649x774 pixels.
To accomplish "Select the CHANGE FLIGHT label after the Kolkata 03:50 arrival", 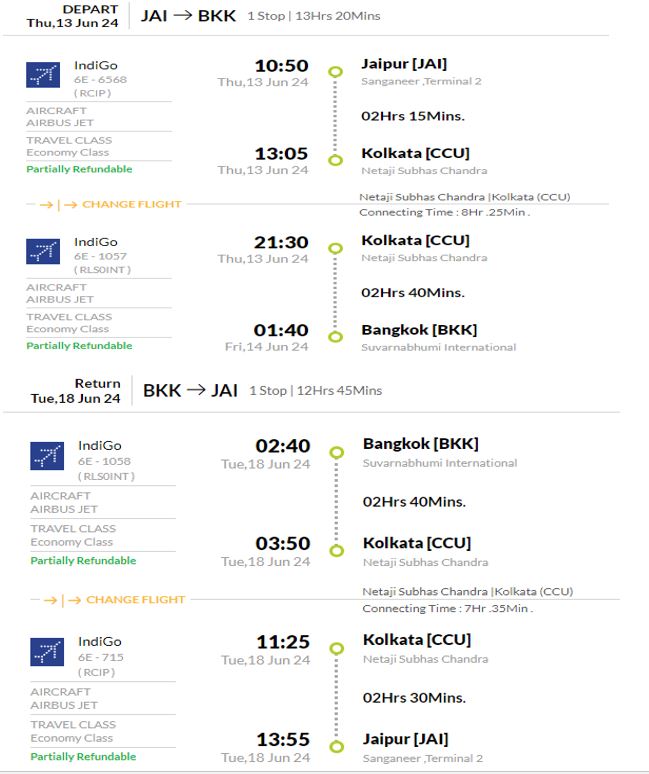I will pos(136,600).
